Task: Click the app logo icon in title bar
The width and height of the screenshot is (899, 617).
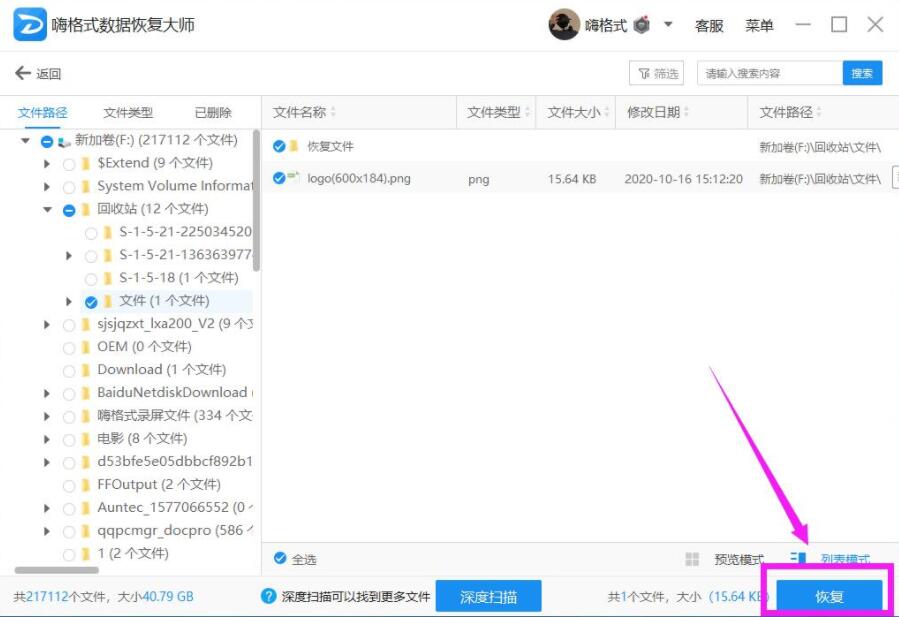Action: point(30,25)
